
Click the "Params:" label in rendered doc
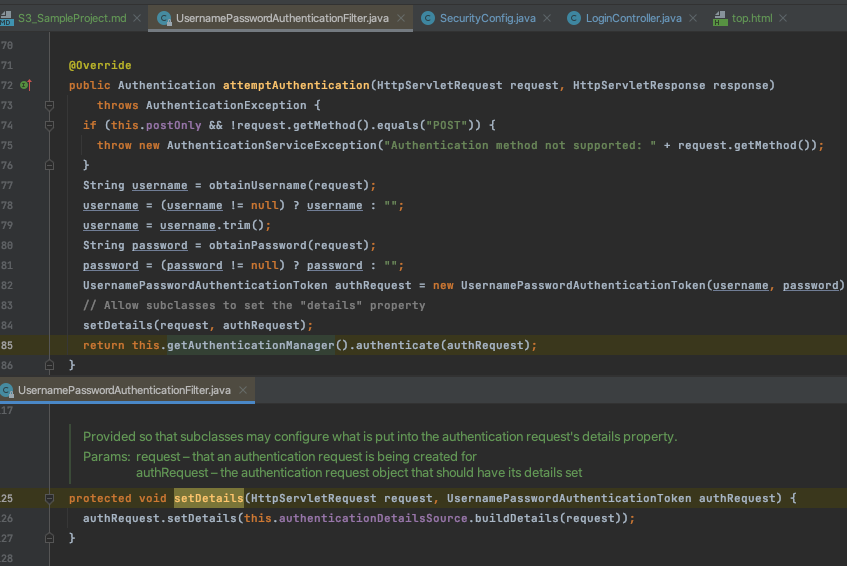[x=106, y=456]
